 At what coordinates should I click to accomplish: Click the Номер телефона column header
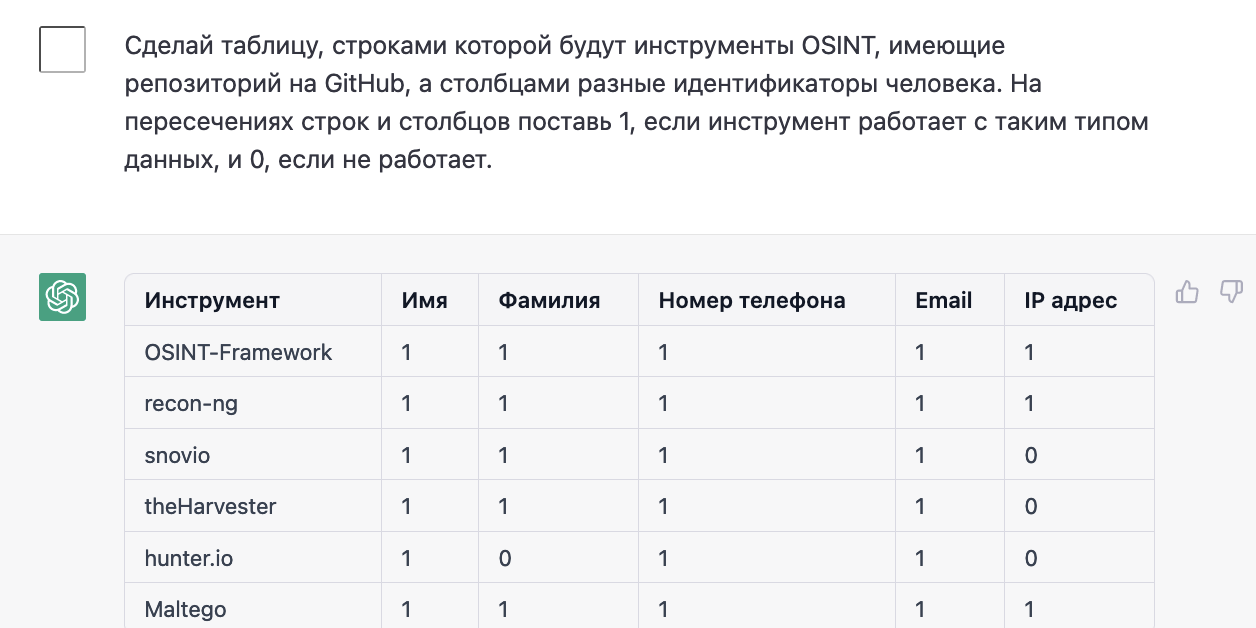[x=752, y=300]
